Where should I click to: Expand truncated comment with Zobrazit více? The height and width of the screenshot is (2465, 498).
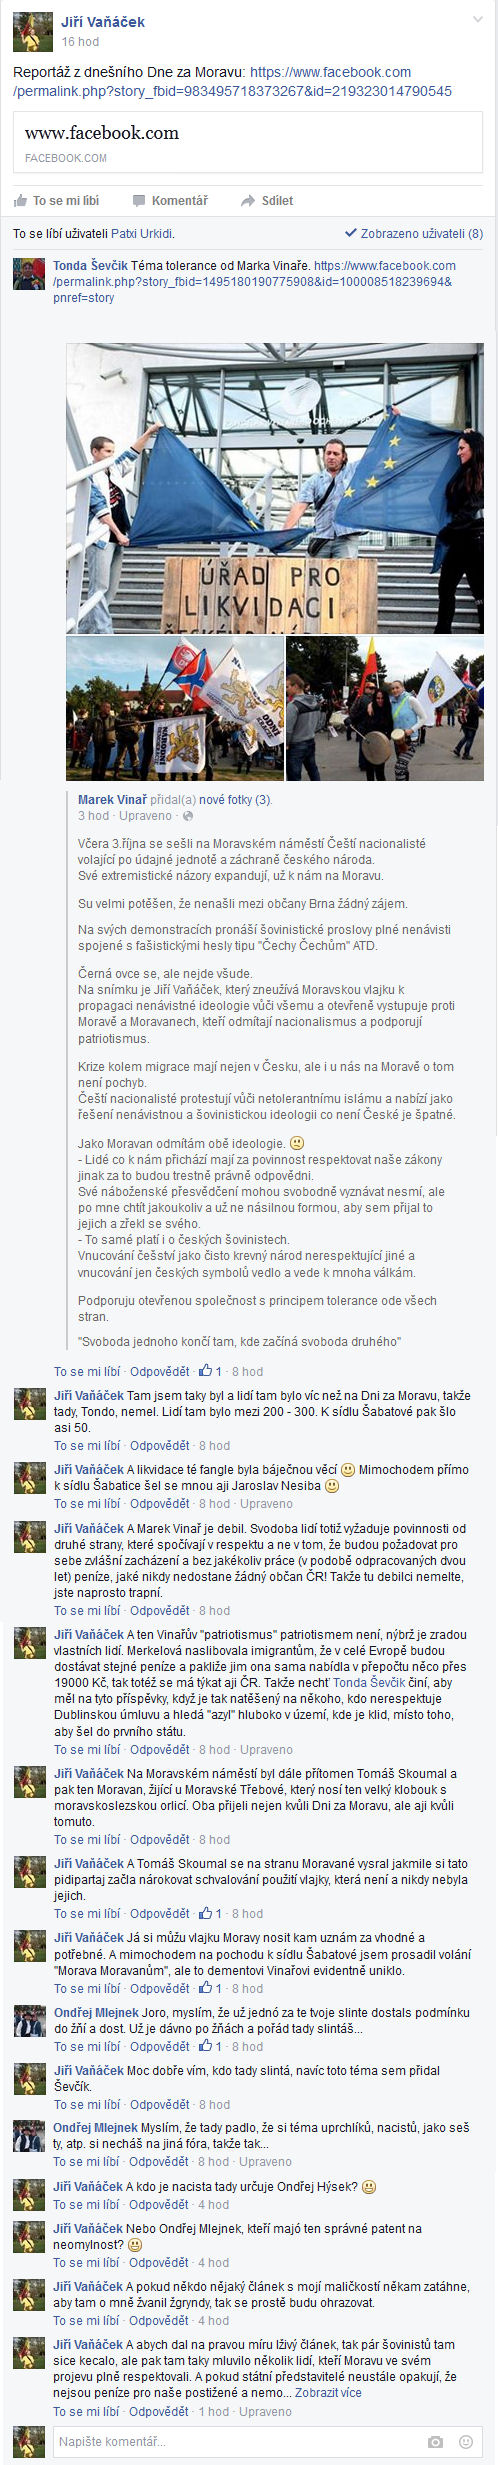pyautogui.click(x=328, y=2392)
